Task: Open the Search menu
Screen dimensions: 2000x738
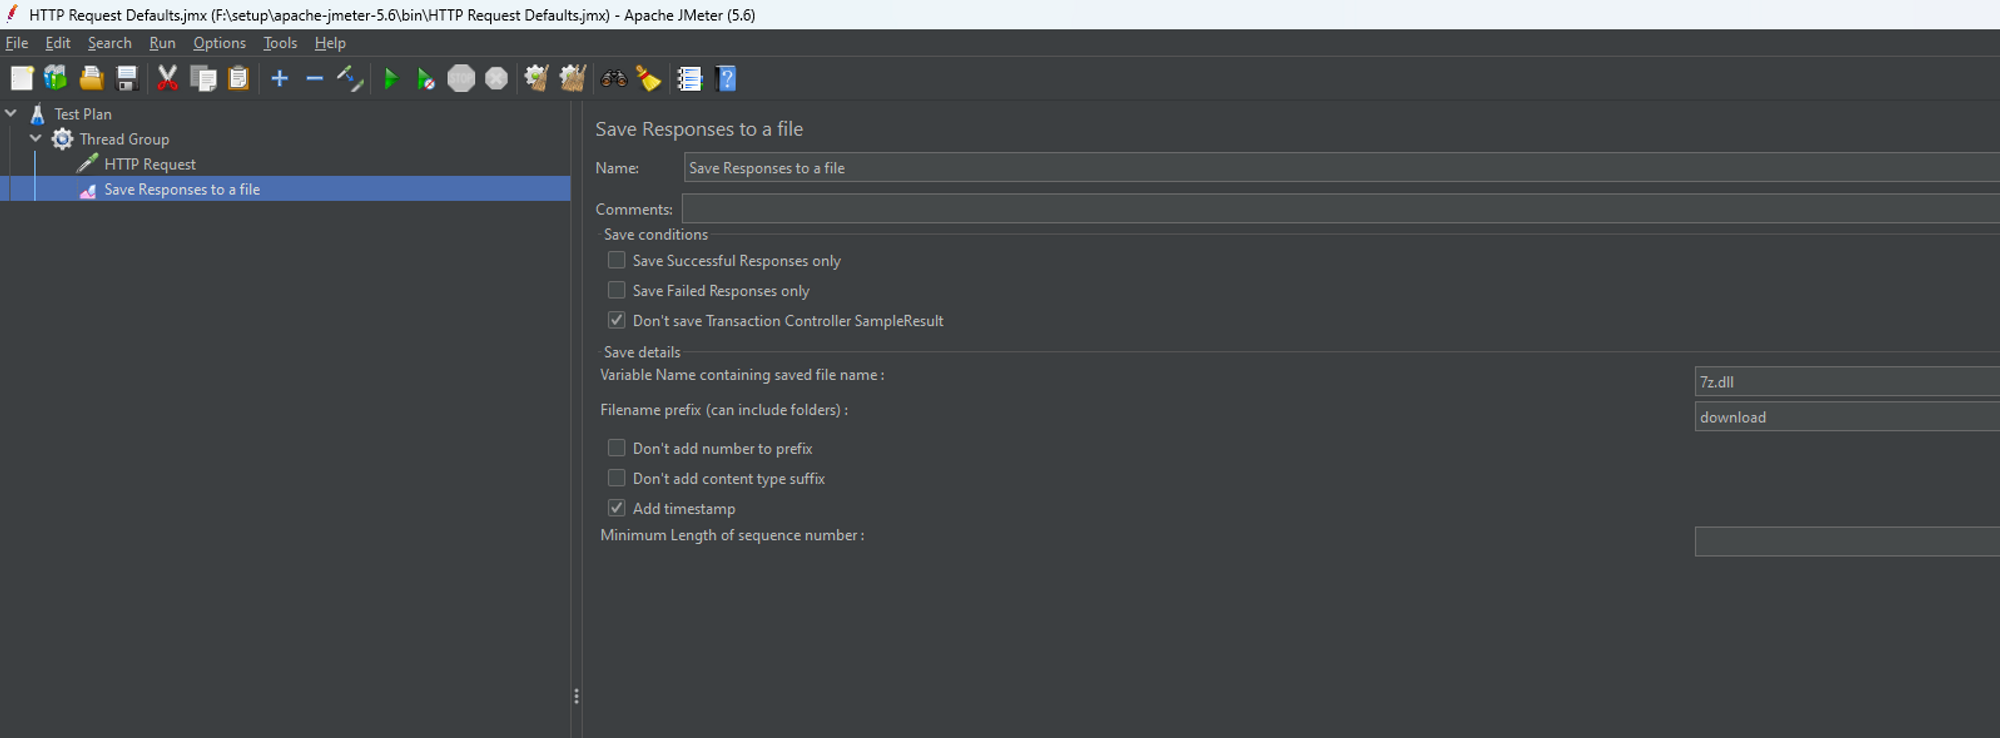Action: [x=110, y=43]
